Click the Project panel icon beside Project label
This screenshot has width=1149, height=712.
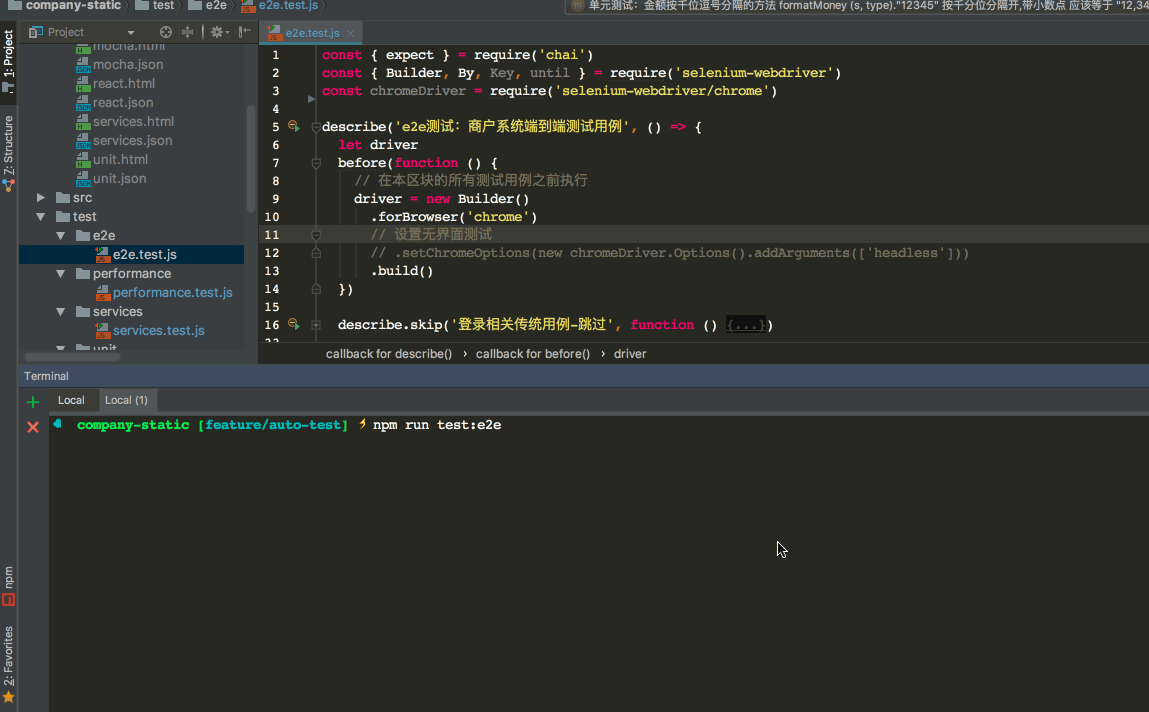(x=35, y=32)
